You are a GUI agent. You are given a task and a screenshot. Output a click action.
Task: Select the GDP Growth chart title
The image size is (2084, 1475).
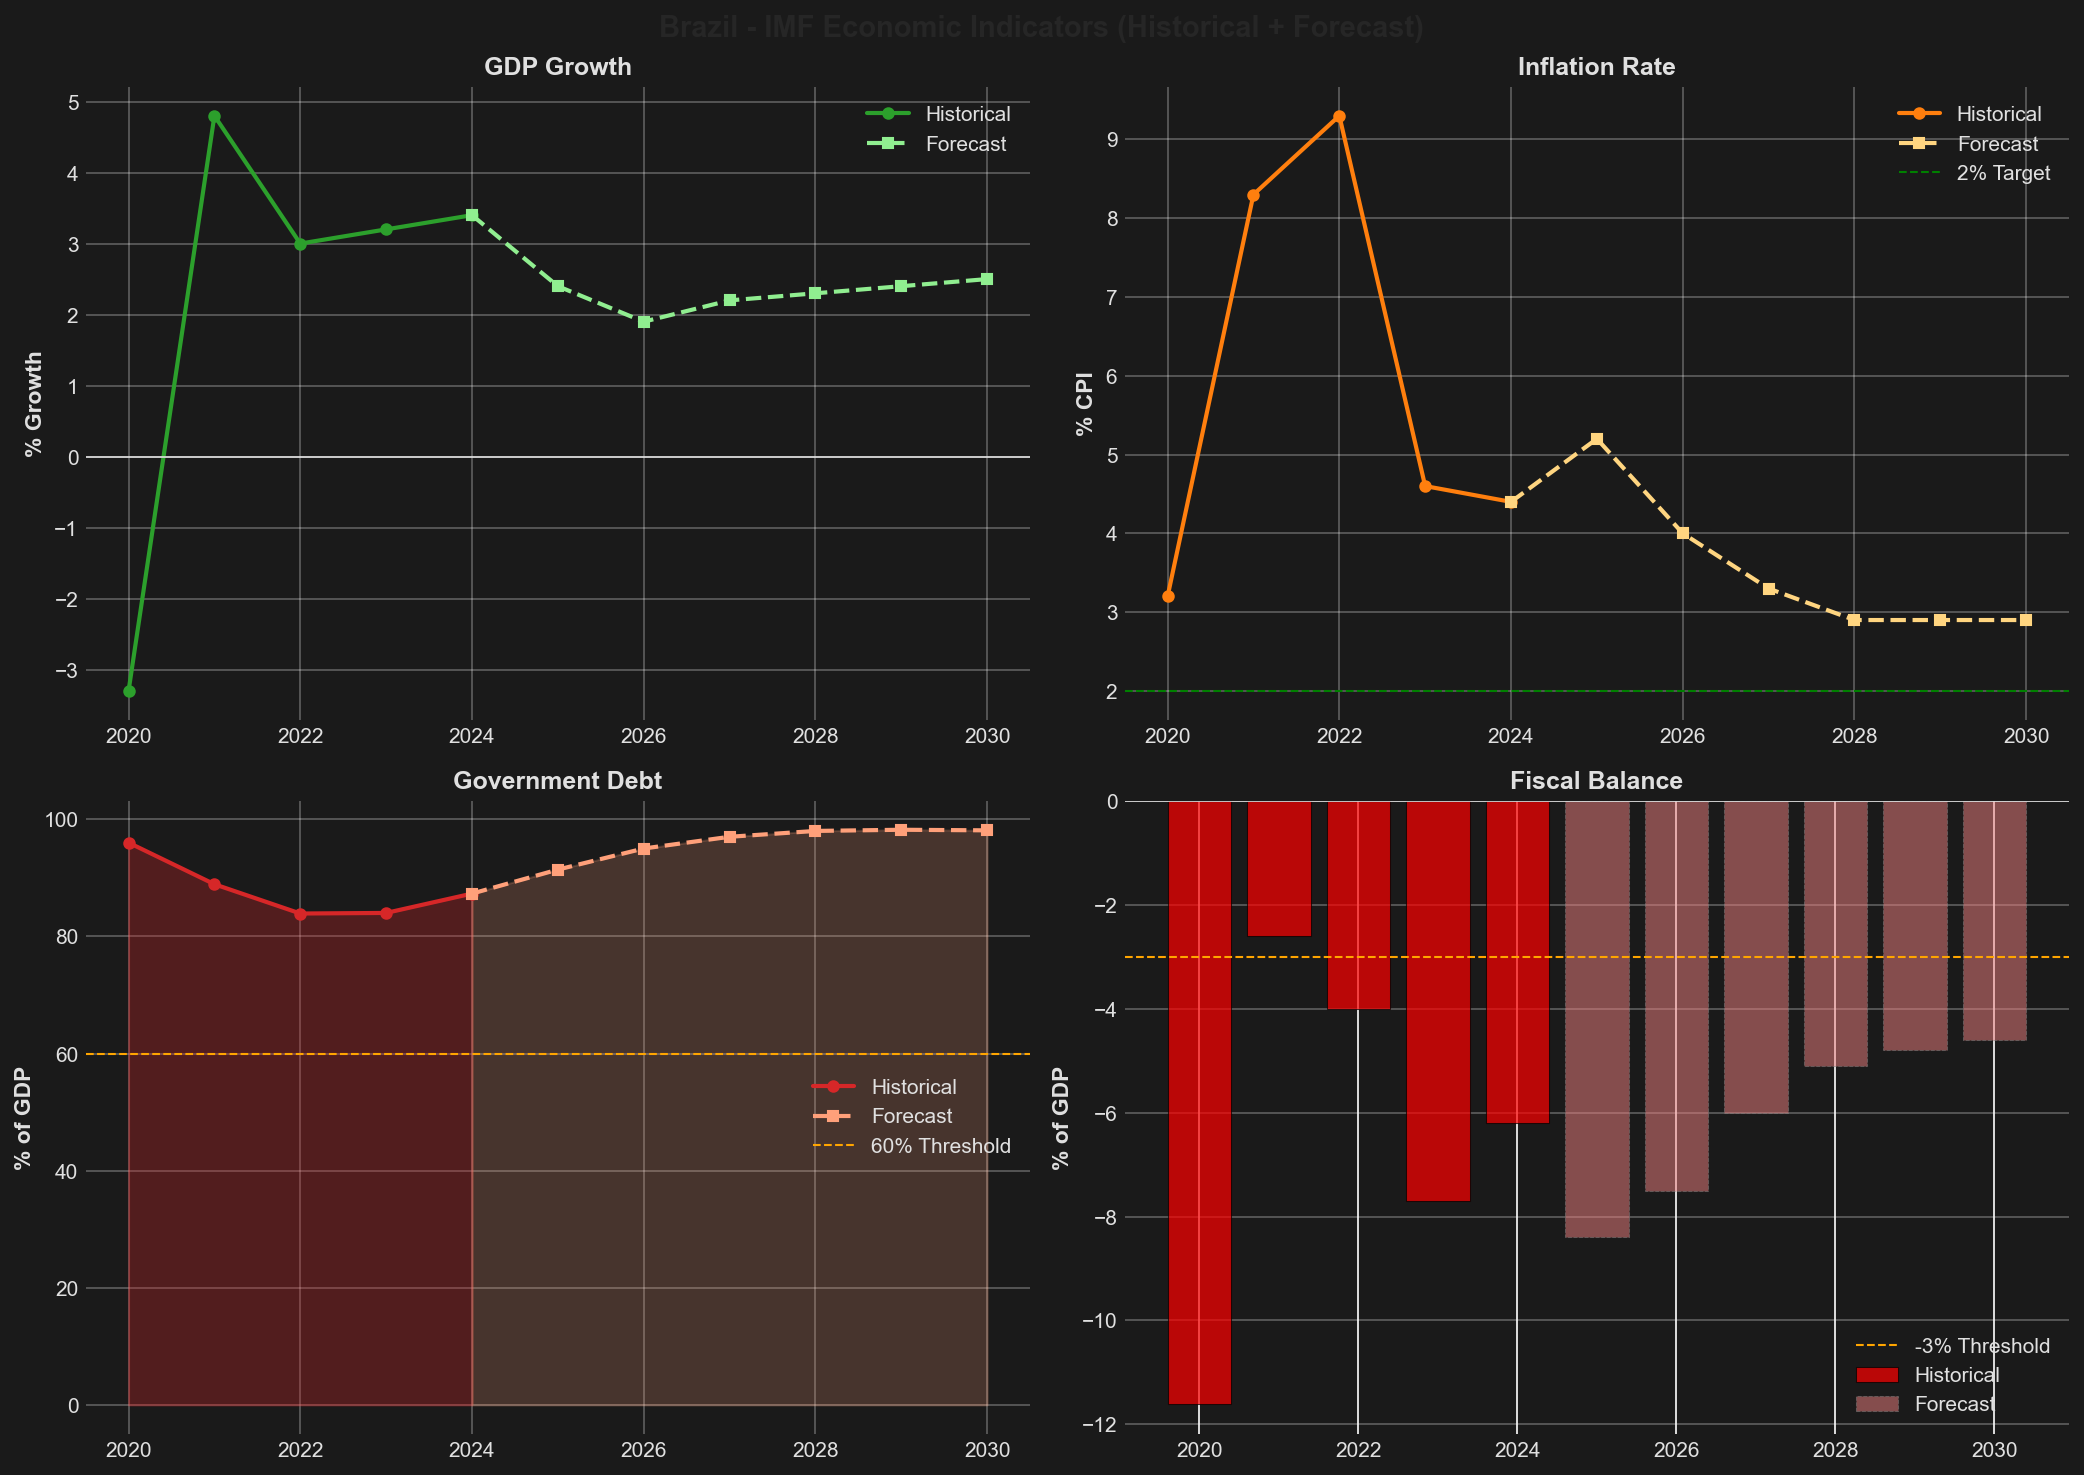click(x=557, y=66)
